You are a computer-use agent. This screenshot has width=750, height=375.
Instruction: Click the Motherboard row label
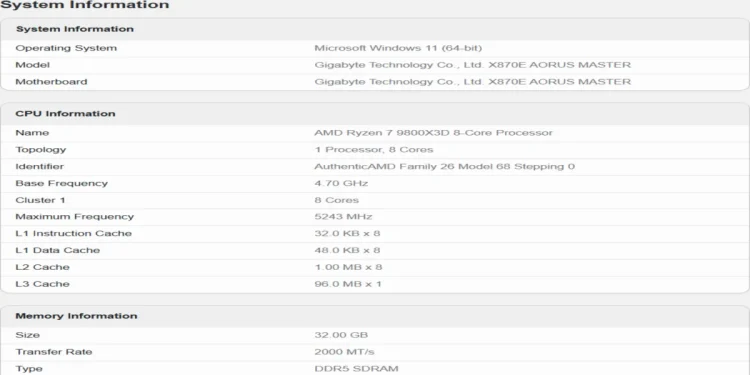[51, 82]
